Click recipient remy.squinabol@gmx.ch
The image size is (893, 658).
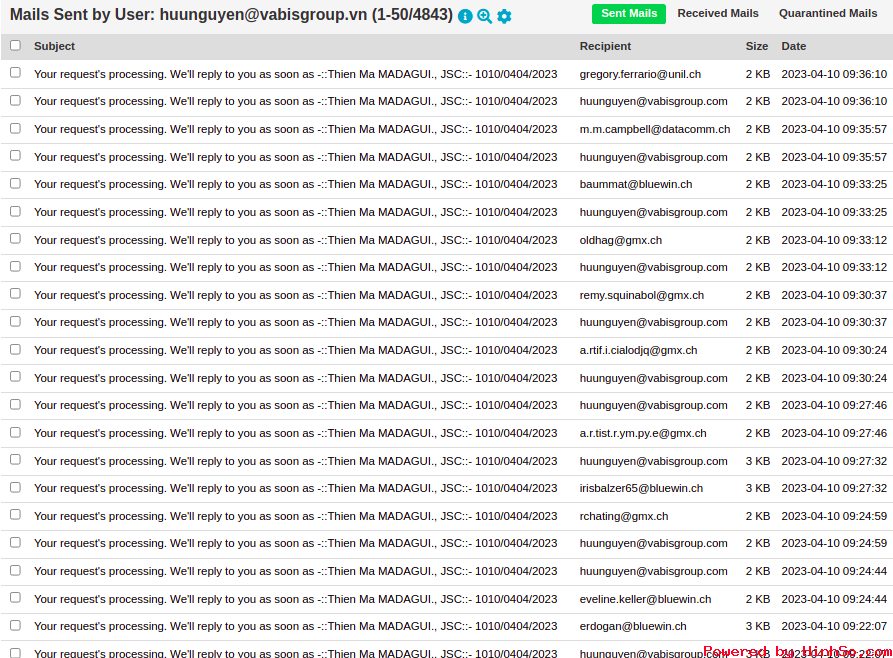pyautogui.click(x=642, y=295)
